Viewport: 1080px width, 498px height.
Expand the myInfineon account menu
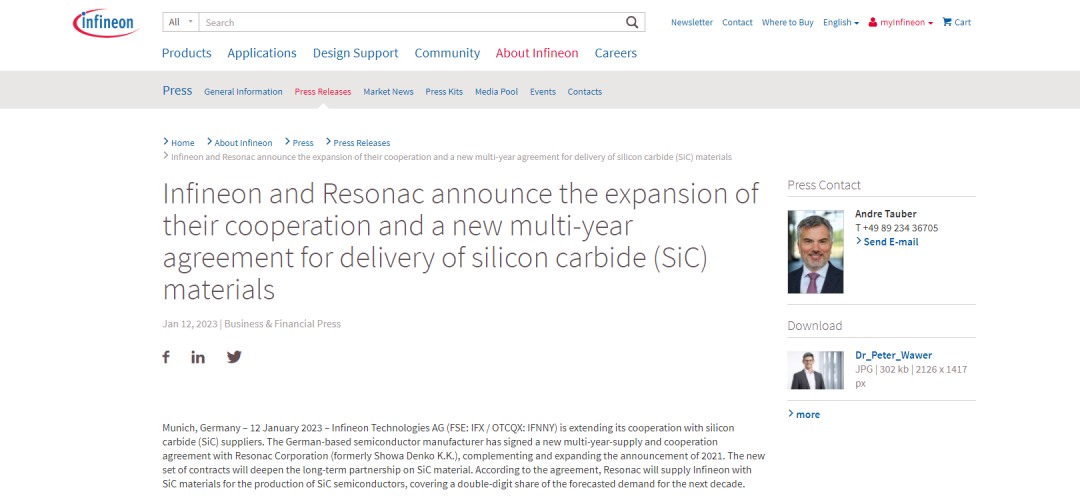pyautogui.click(x=901, y=22)
